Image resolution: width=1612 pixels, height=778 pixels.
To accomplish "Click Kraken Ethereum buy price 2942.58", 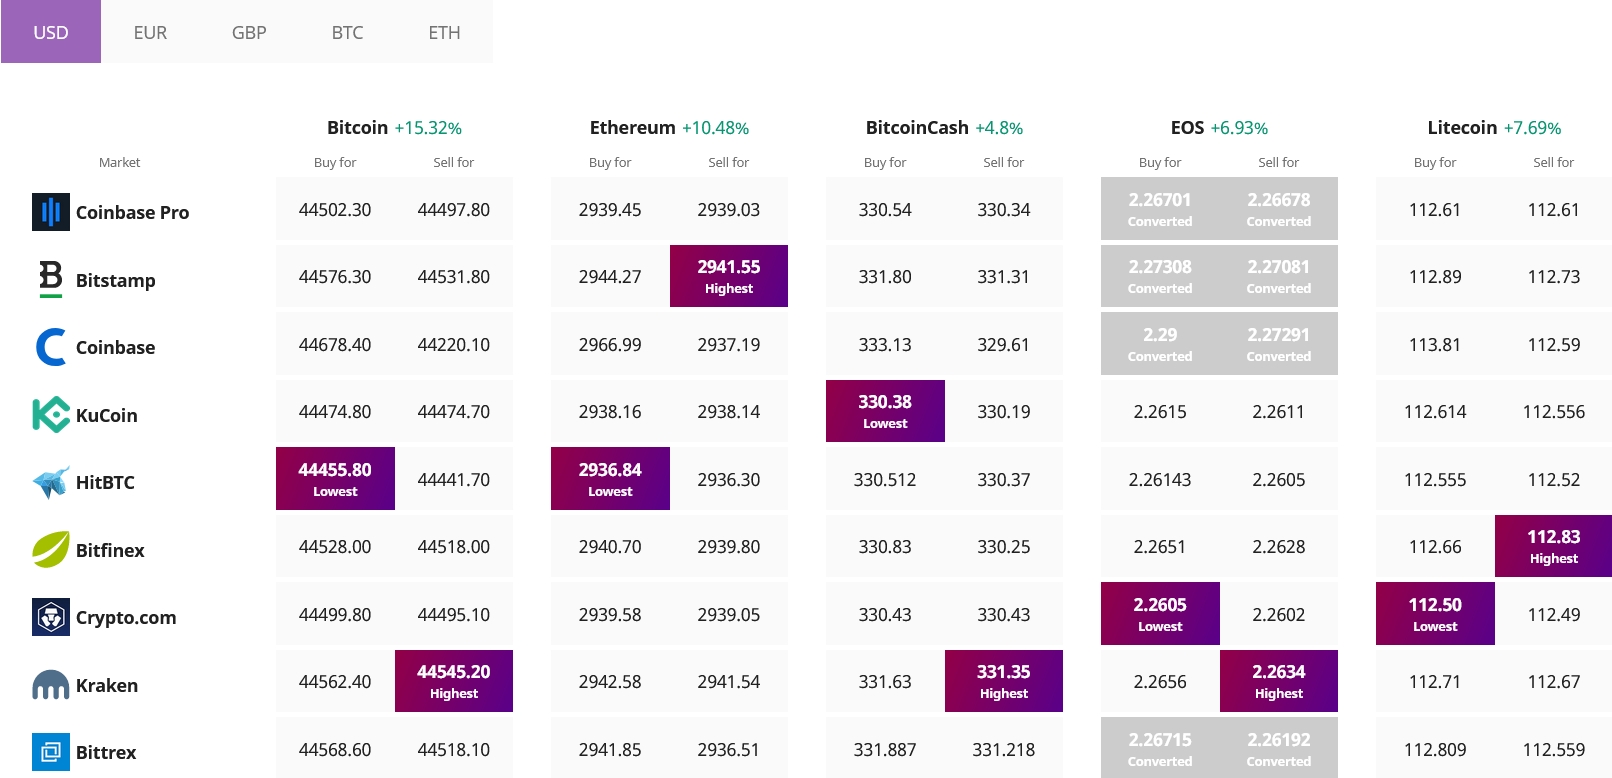I will (x=610, y=682).
